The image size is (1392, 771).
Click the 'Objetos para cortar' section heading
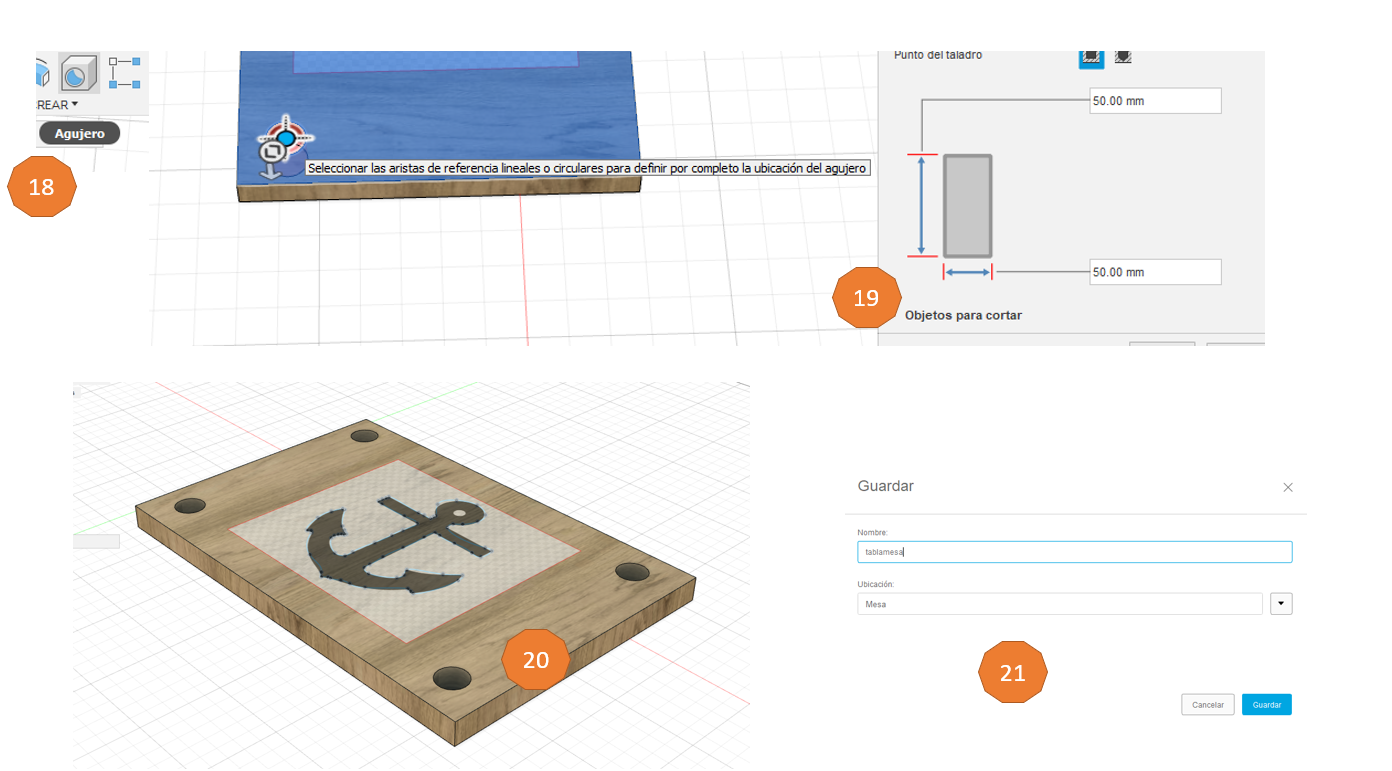pos(963,315)
